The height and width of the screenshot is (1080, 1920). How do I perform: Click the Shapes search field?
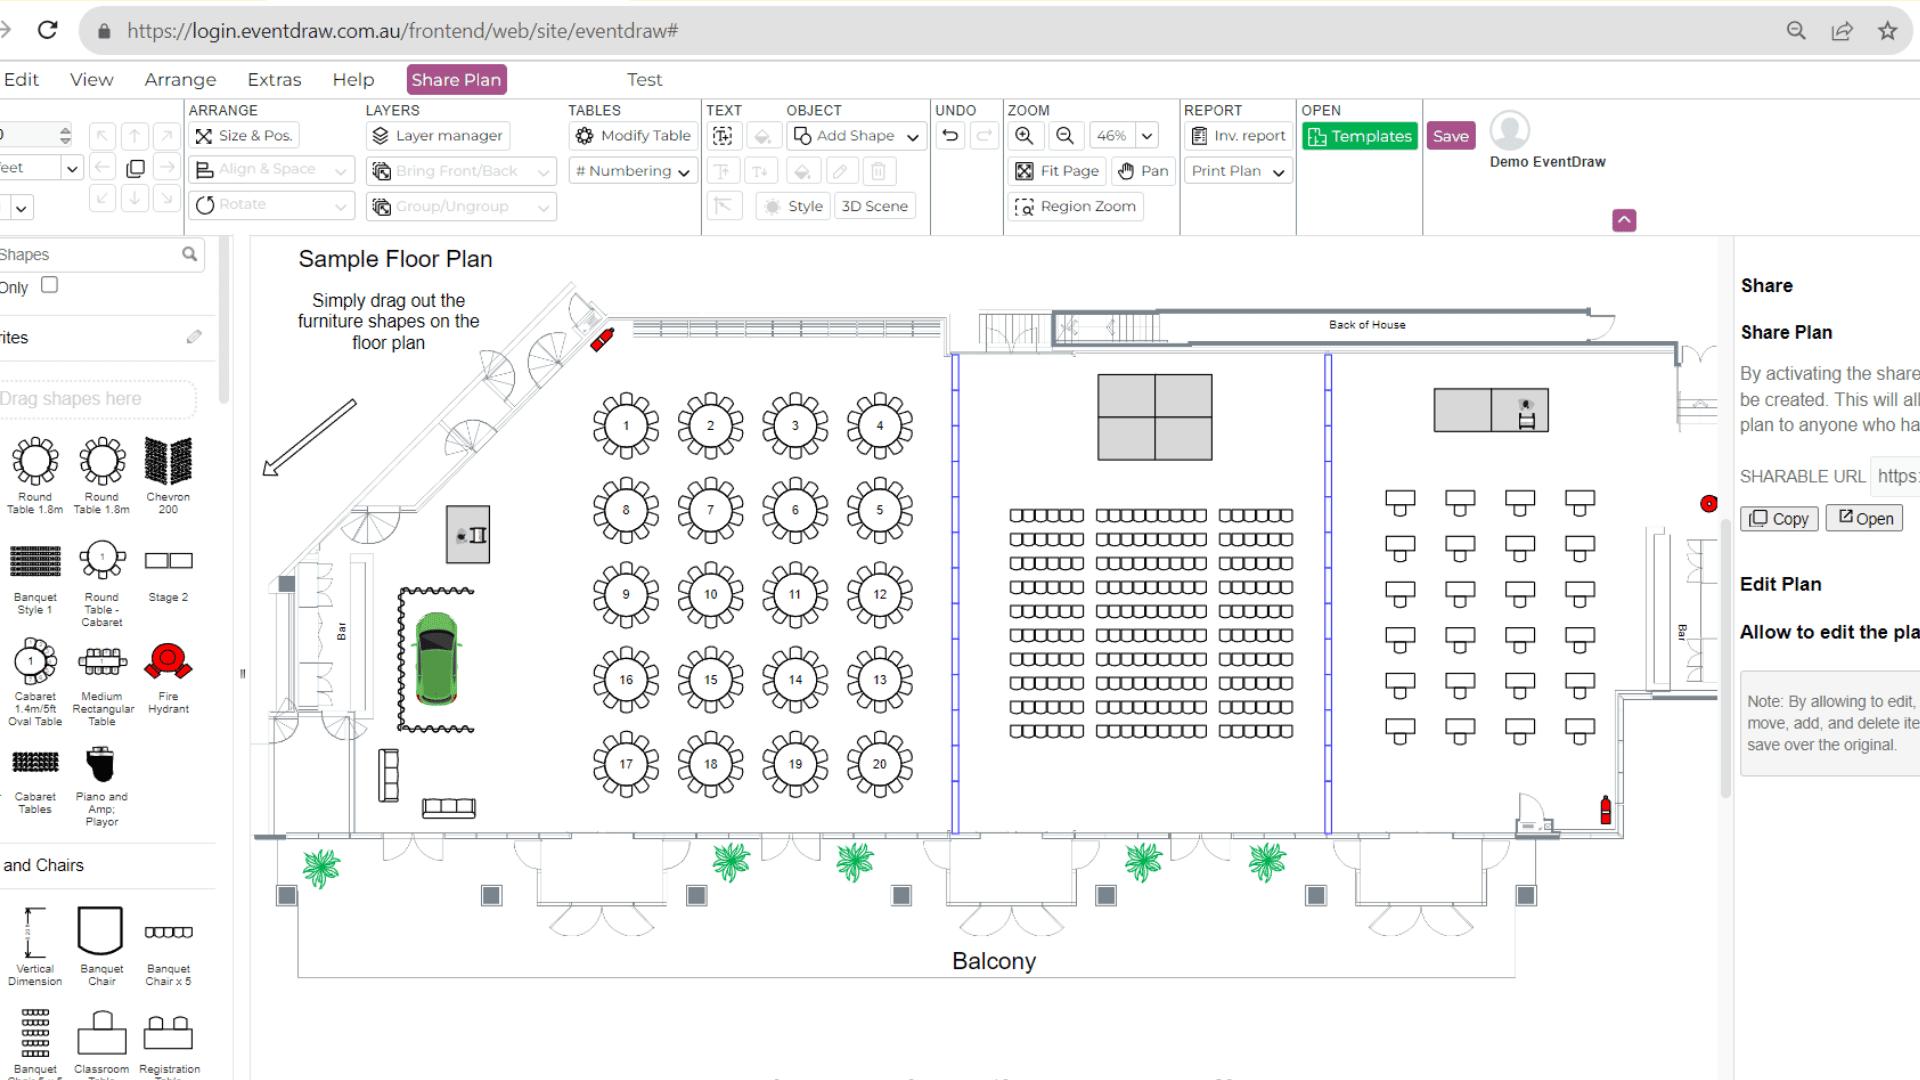point(90,255)
